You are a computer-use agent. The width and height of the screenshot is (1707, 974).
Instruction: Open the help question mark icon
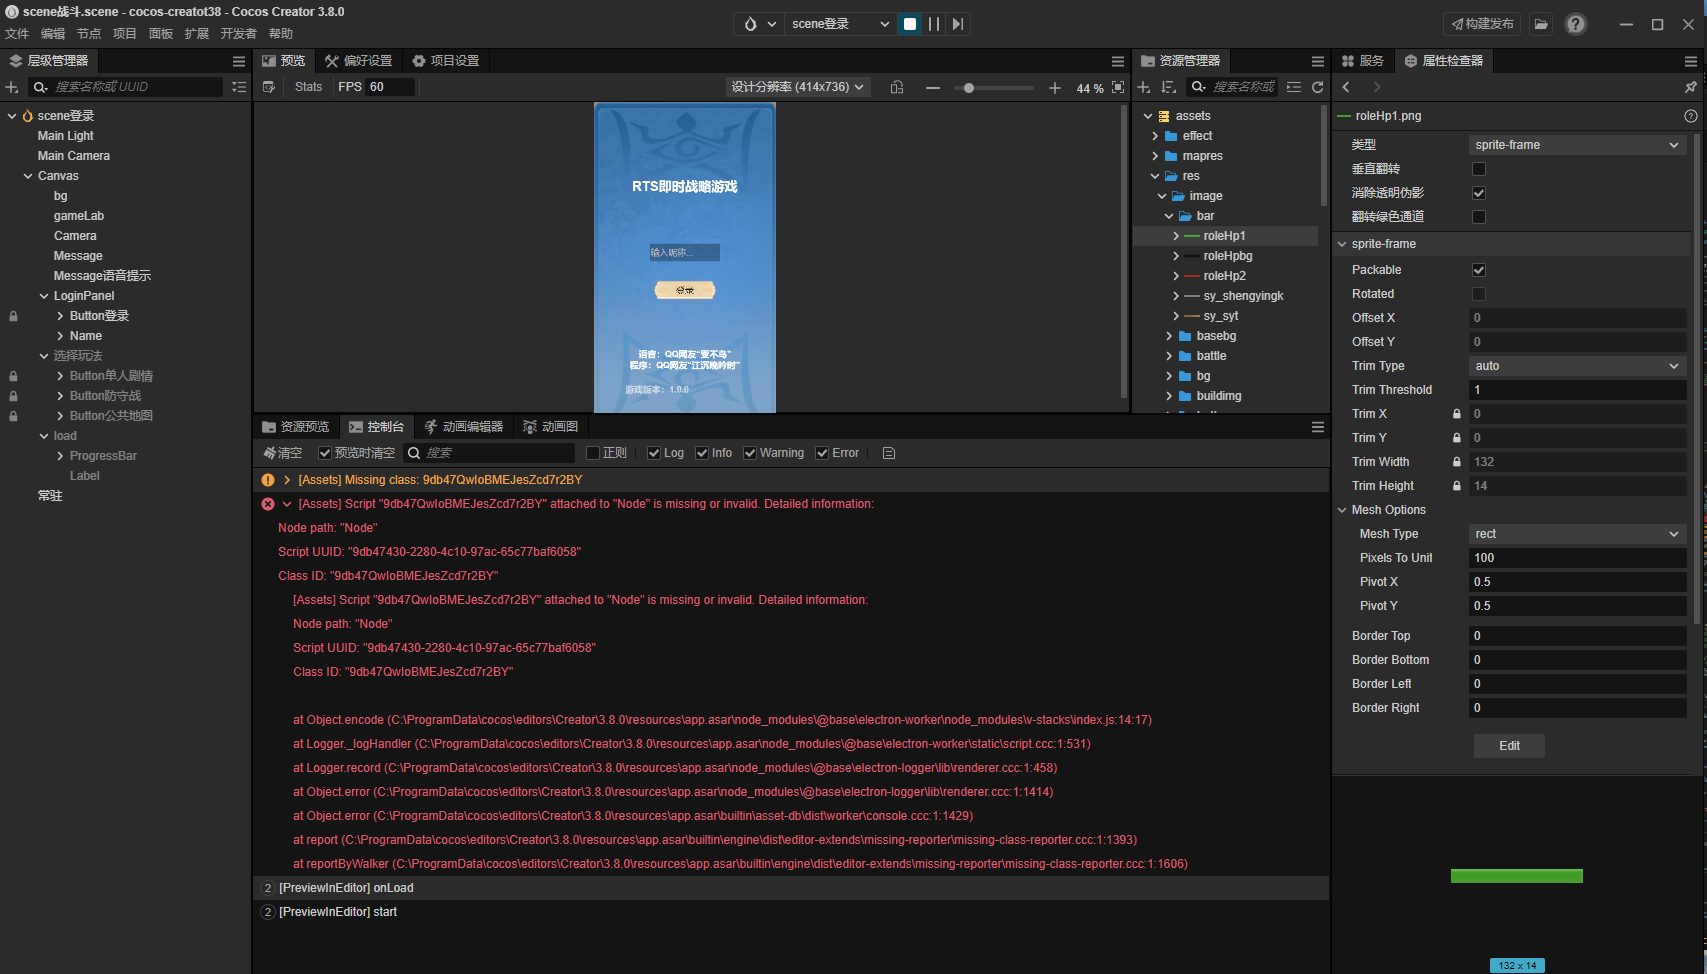click(x=1576, y=24)
